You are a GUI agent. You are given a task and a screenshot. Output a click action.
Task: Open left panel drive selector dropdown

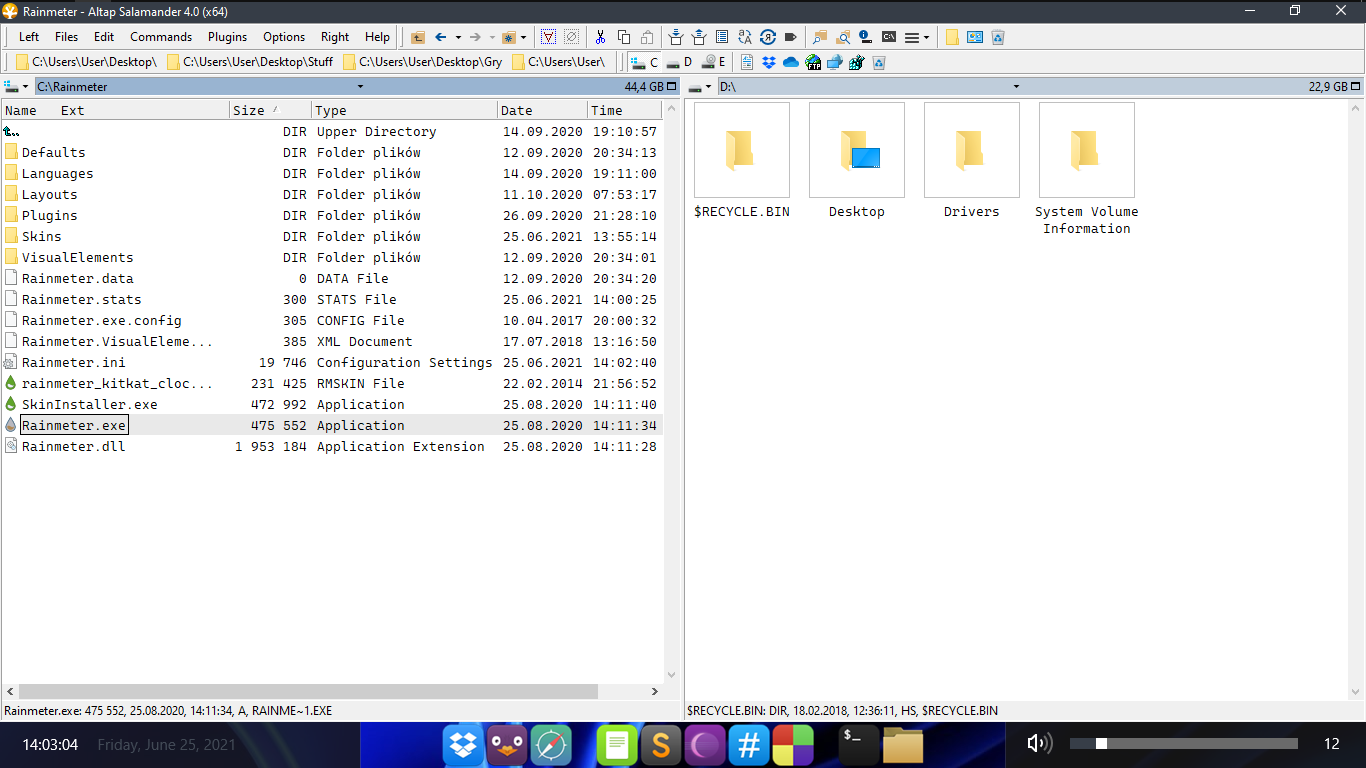(17, 87)
